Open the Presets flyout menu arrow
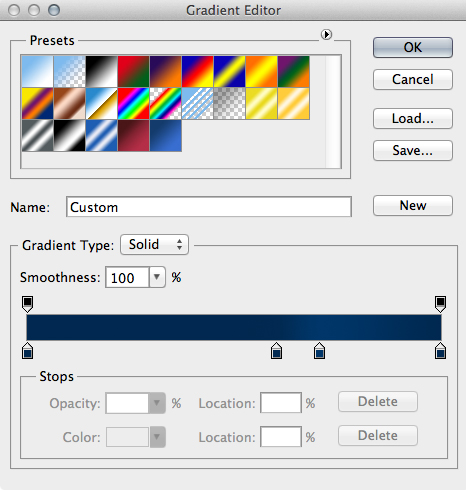466x490 pixels. [x=326, y=34]
